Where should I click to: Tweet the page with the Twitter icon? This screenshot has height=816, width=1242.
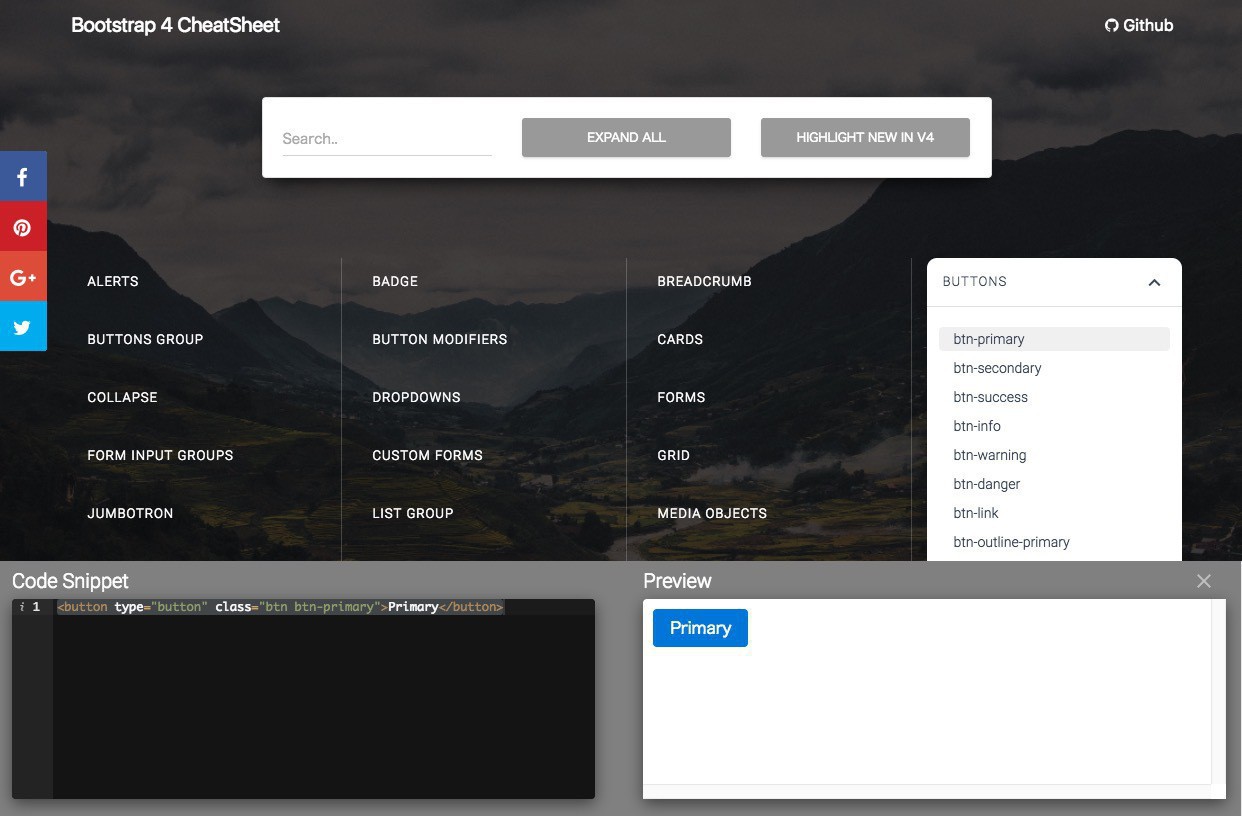click(x=23, y=326)
